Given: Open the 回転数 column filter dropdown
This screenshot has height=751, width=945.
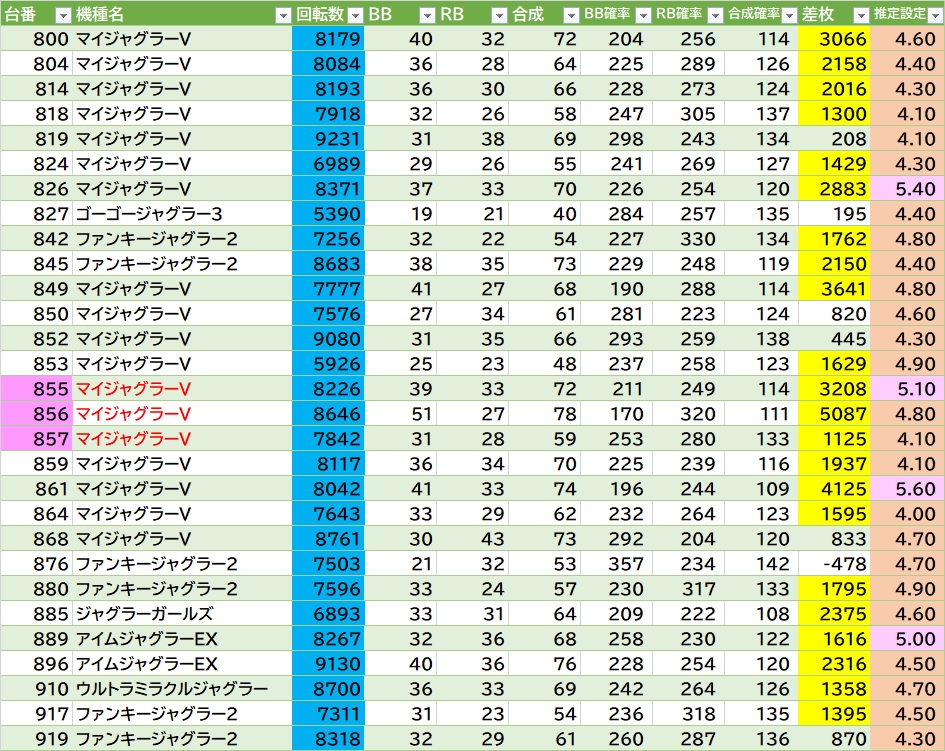Looking at the screenshot, I should 356,15.
